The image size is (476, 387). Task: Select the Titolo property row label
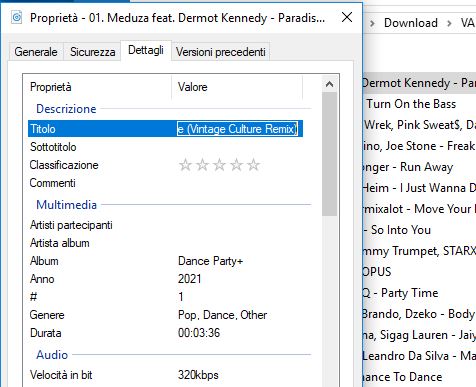43,129
